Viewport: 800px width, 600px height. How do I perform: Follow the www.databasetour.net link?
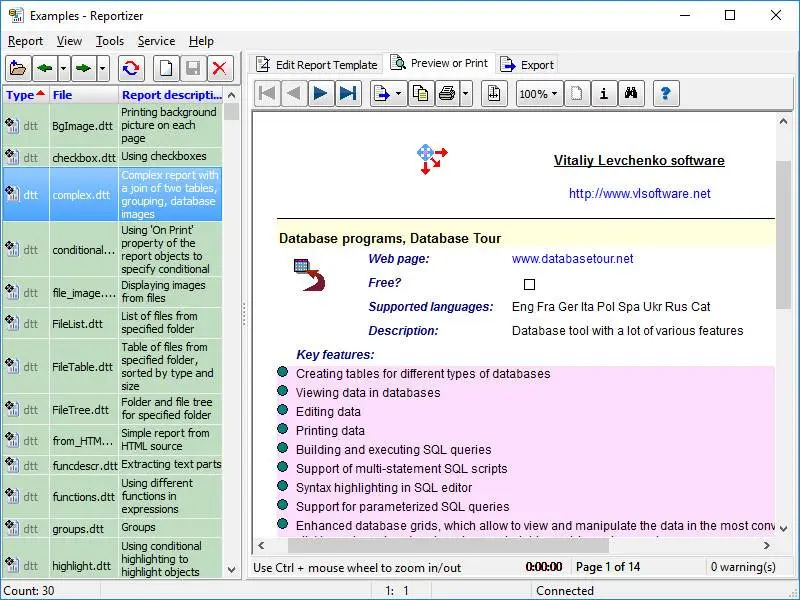pyautogui.click(x=572, y=259)
